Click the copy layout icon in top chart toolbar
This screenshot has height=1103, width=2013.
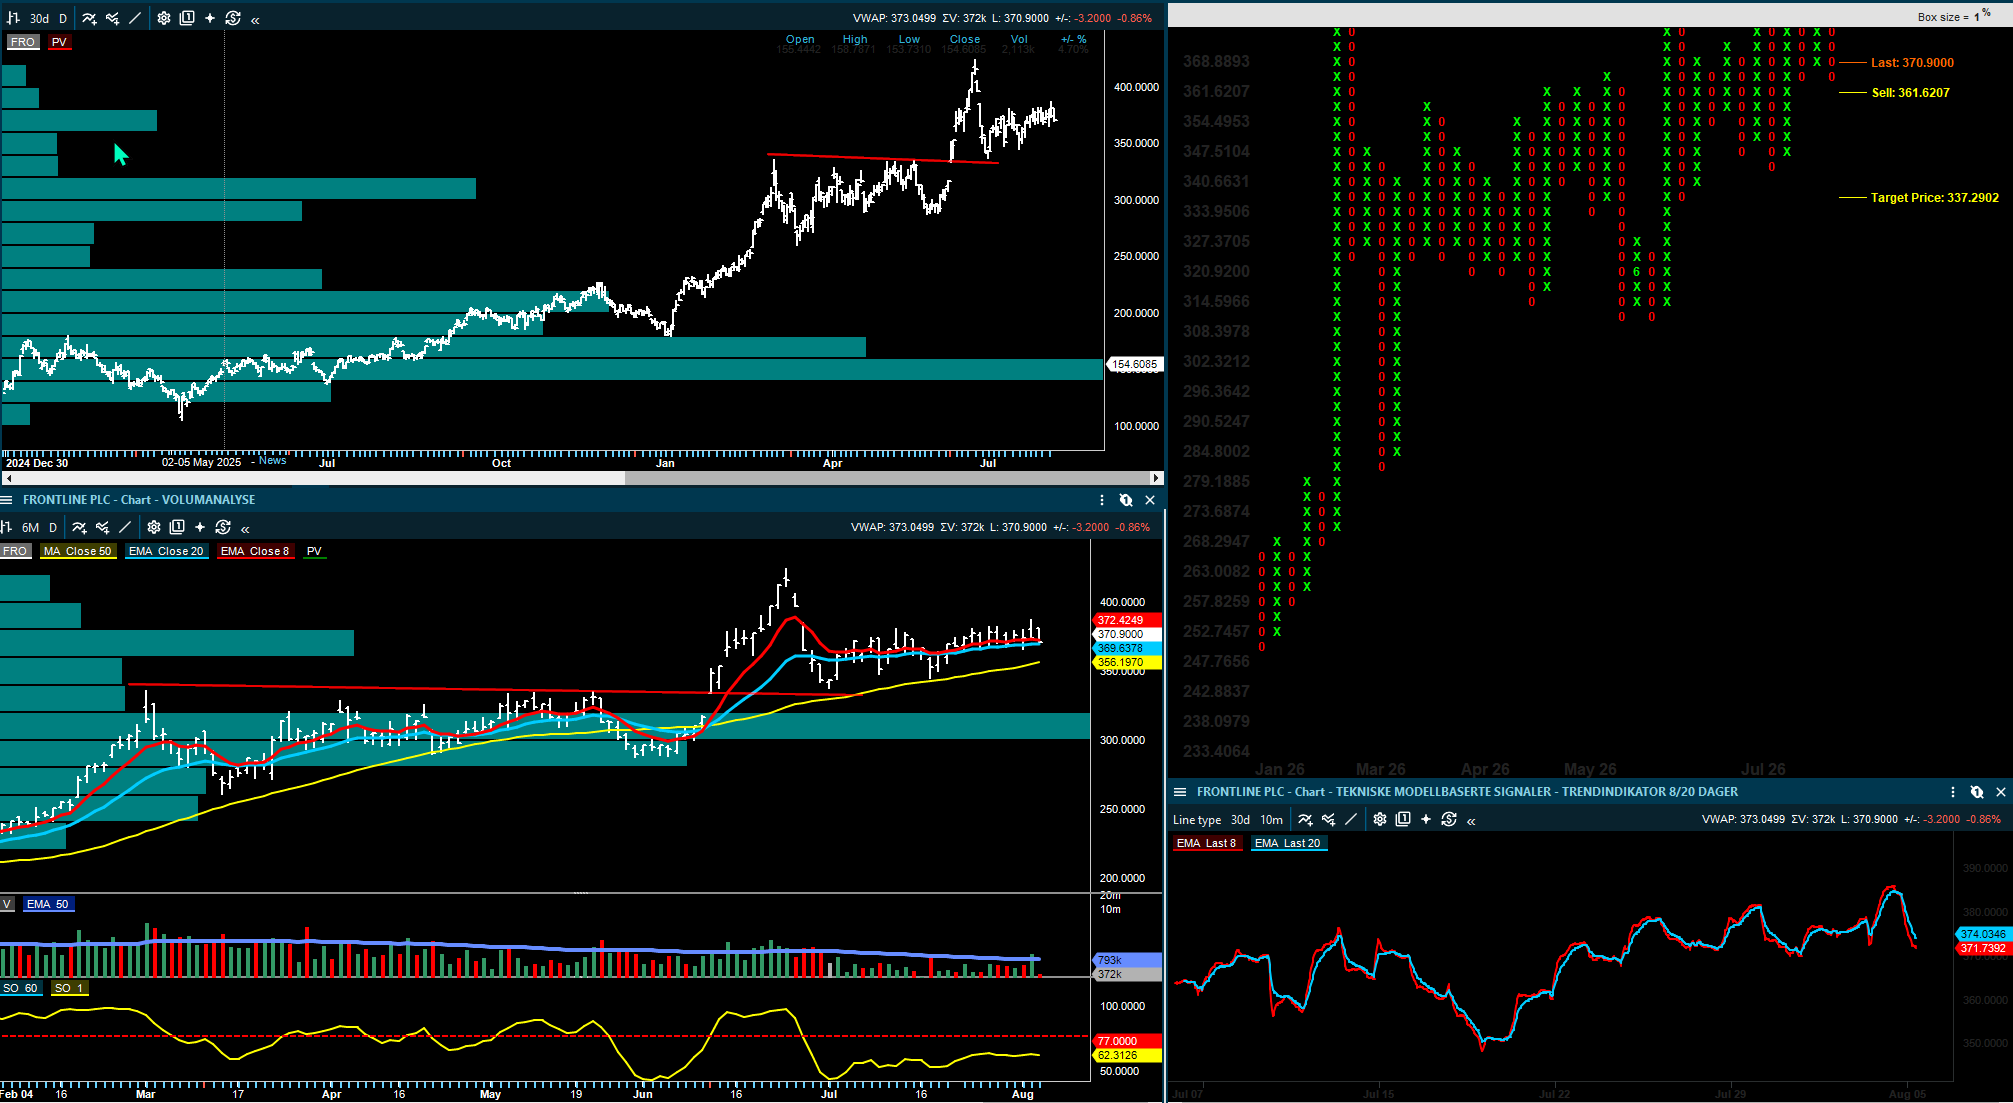[187, 18]
